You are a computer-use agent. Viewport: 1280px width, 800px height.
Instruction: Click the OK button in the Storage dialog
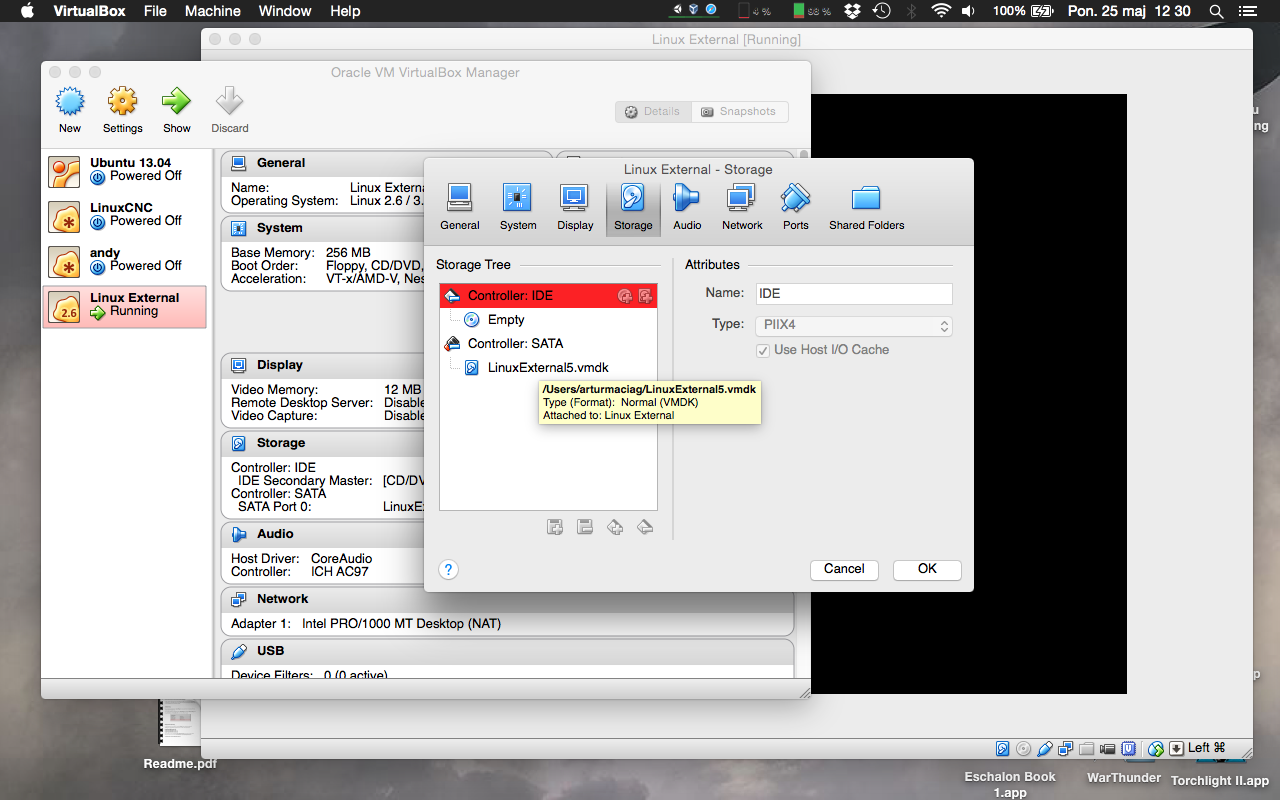pos(927,569)
